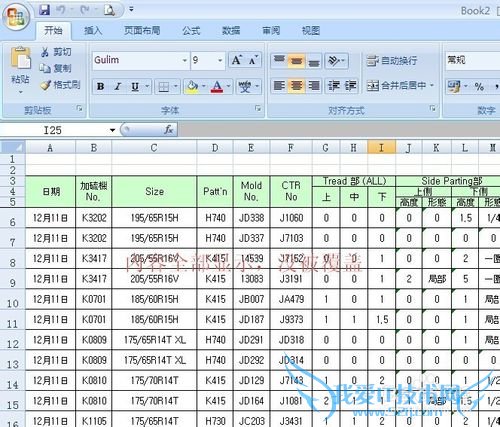The width and height of the screenshot is (500, 427).
Task: Click the insert function fx button
Action: [x=169, y=130]
